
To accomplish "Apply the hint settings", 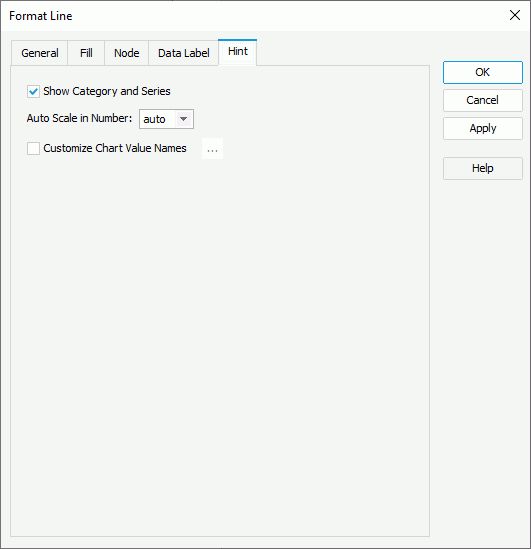I will click(x=483, y=128).
